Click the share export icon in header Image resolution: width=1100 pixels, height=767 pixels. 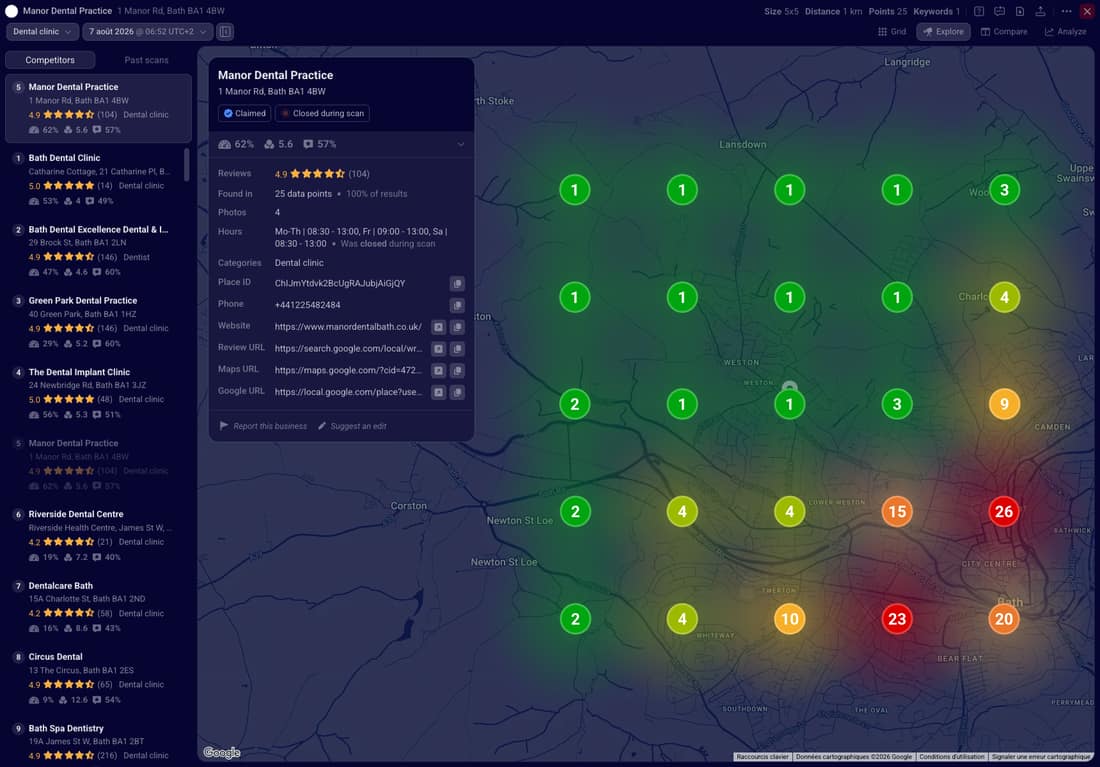click(x=1040, y=11)
